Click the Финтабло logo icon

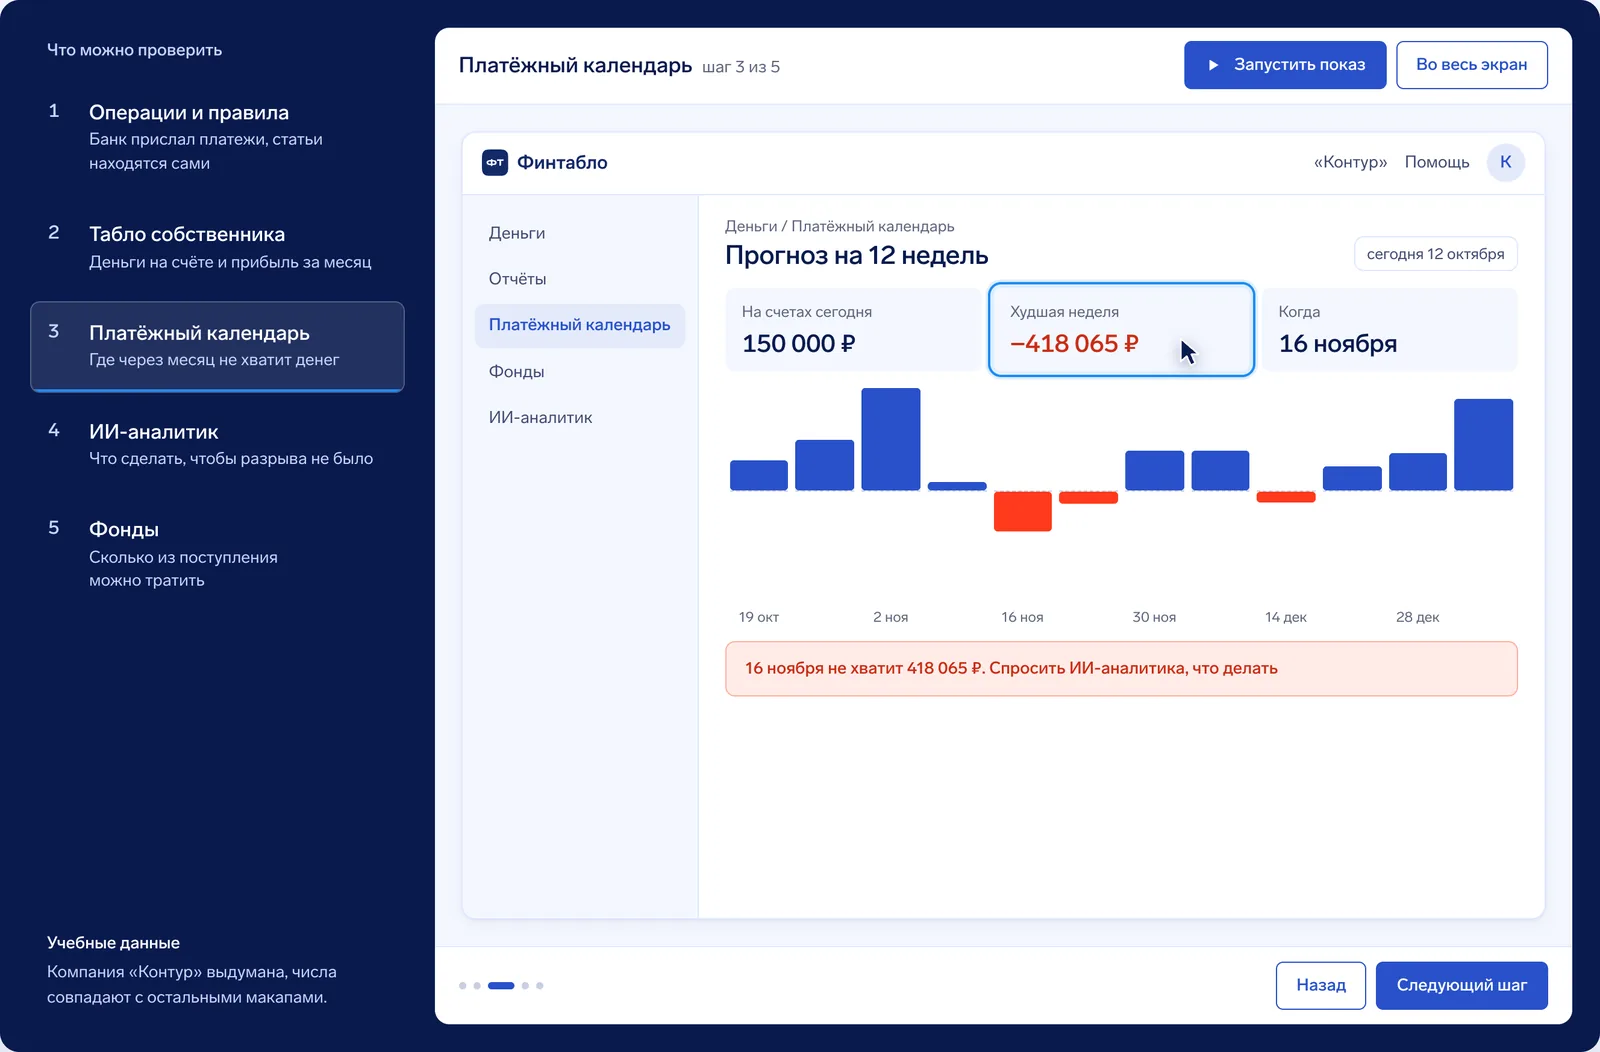(495, 162)
